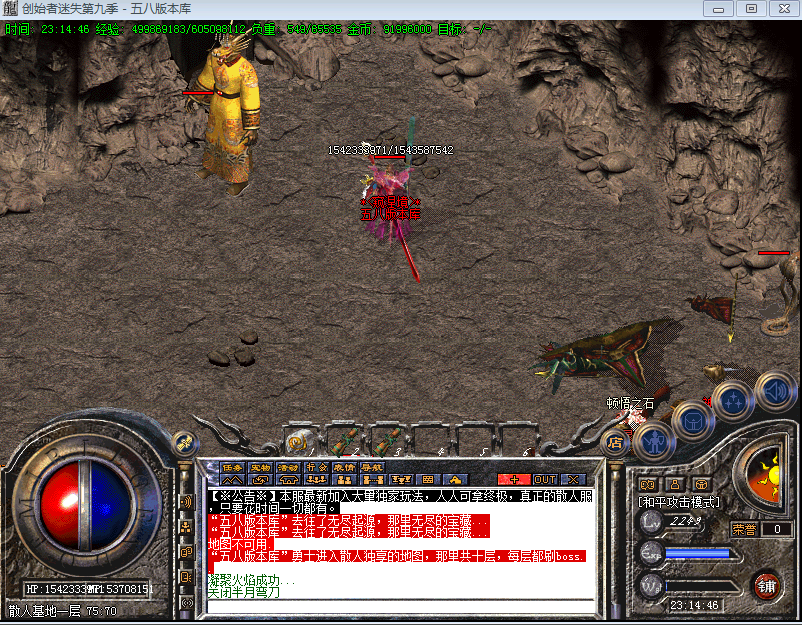Toggle the speaker-waves chat channel icon
Image resolution: width=802 pixels, height=625 pixels.
[x=186, y=502]
